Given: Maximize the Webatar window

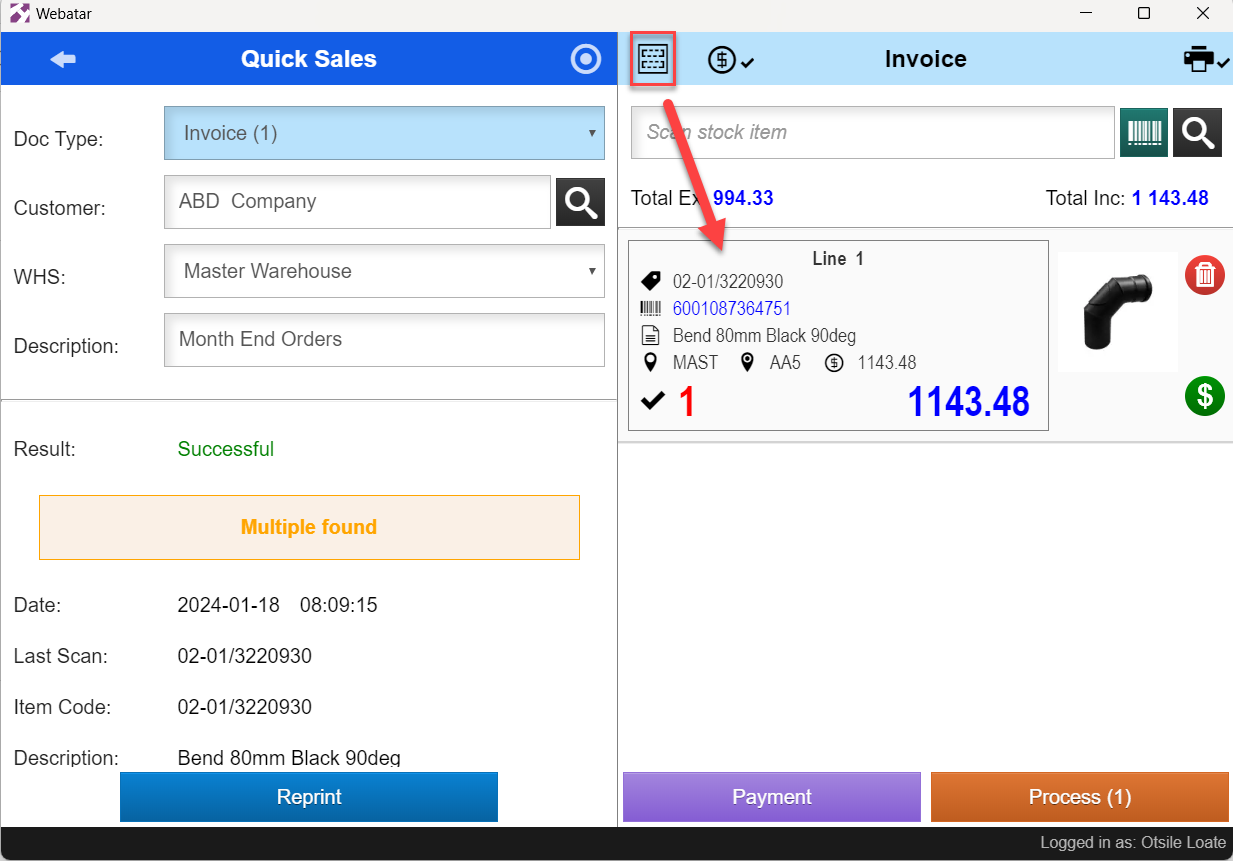Looking at the screenshot, I should tap(1144, 14).
